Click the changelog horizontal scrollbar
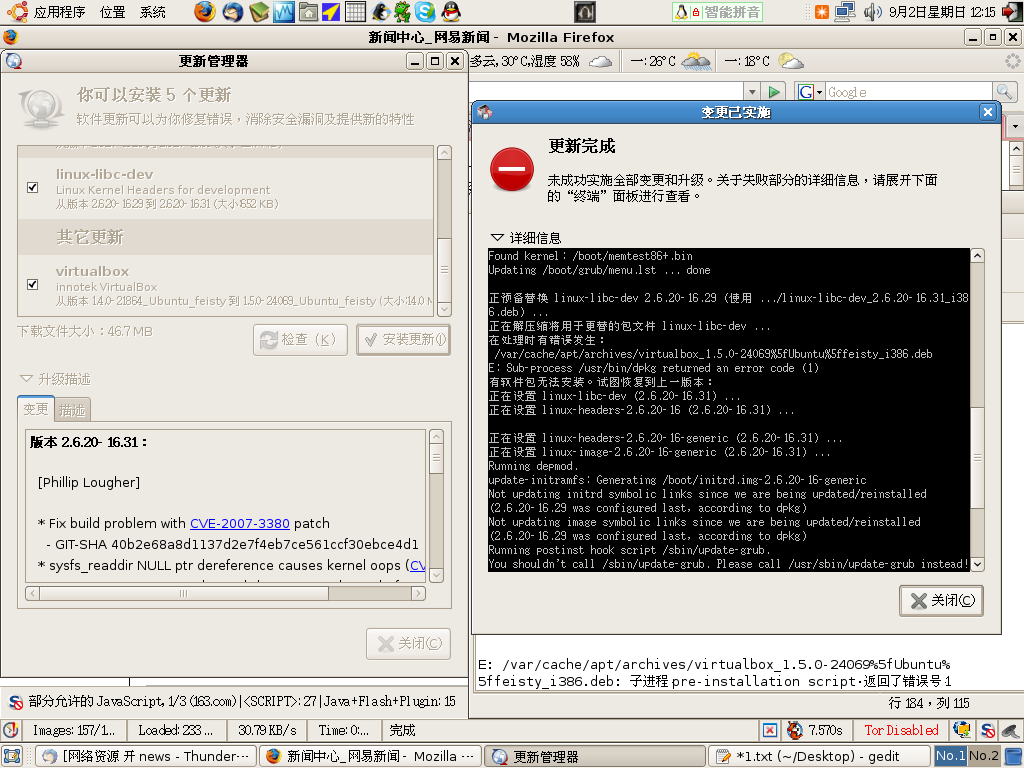 tap(184, 594)
